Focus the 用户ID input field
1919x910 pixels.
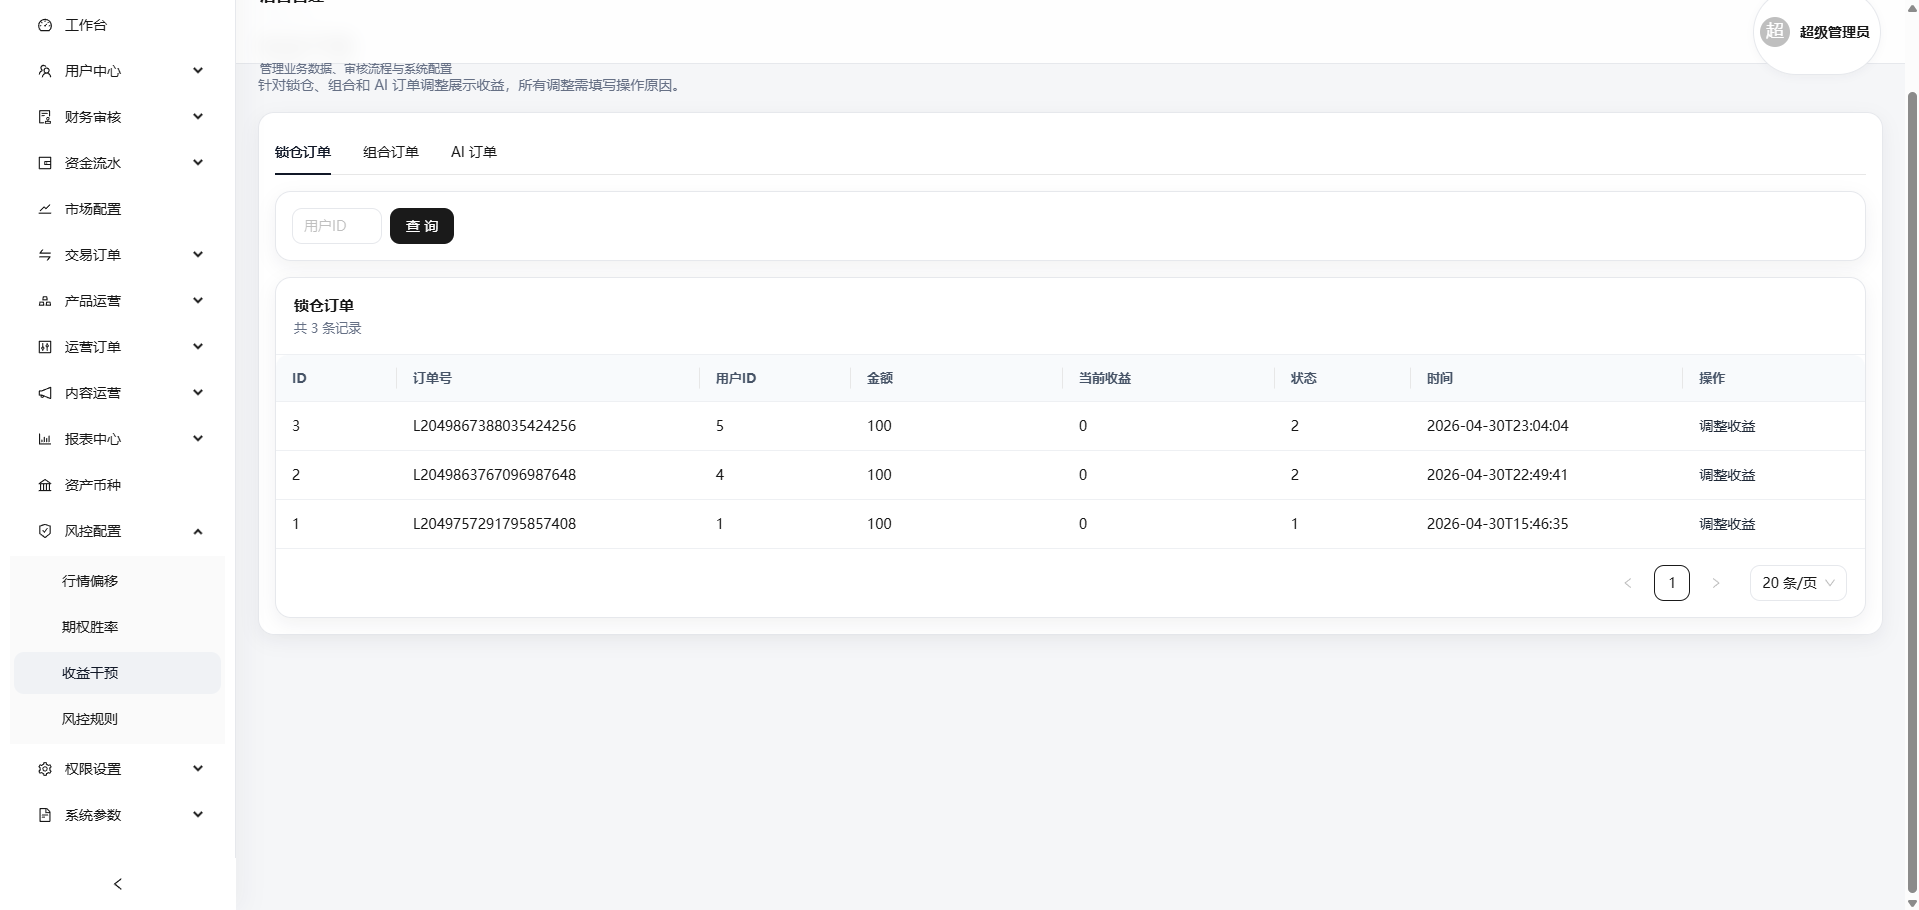coord(336,226)
